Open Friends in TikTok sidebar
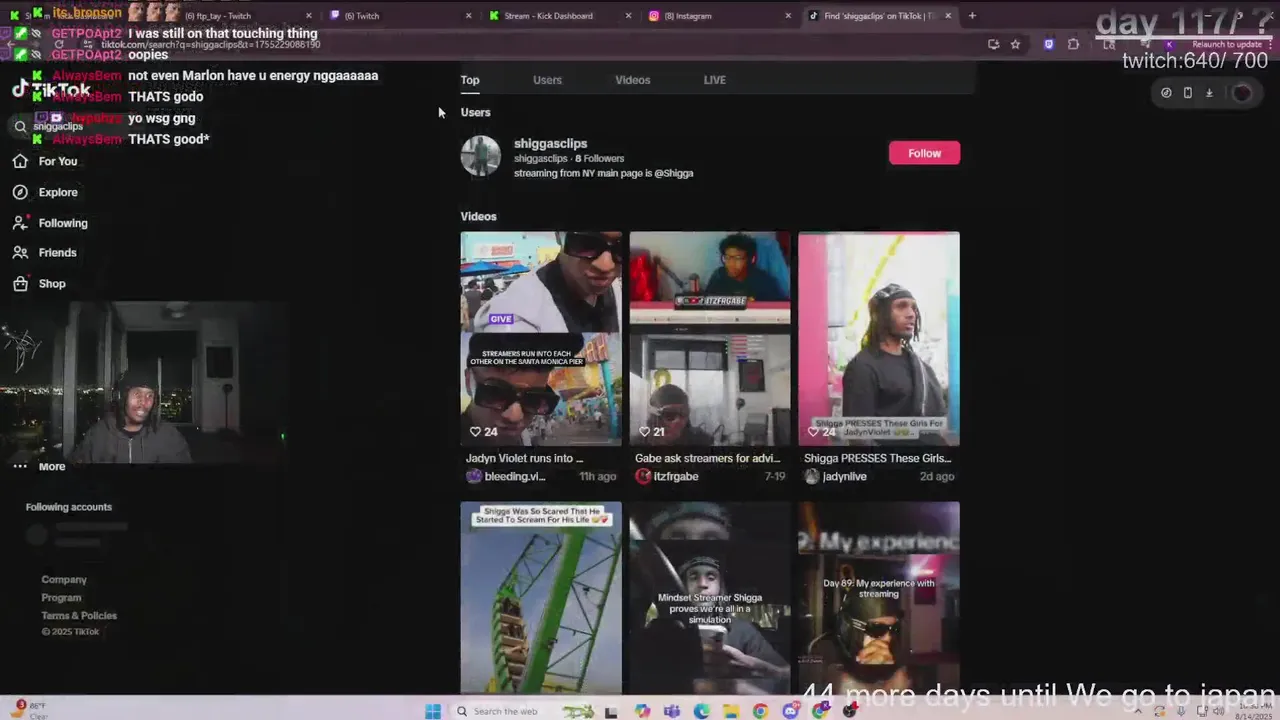 pyautogui.click(x=45, y=253)
